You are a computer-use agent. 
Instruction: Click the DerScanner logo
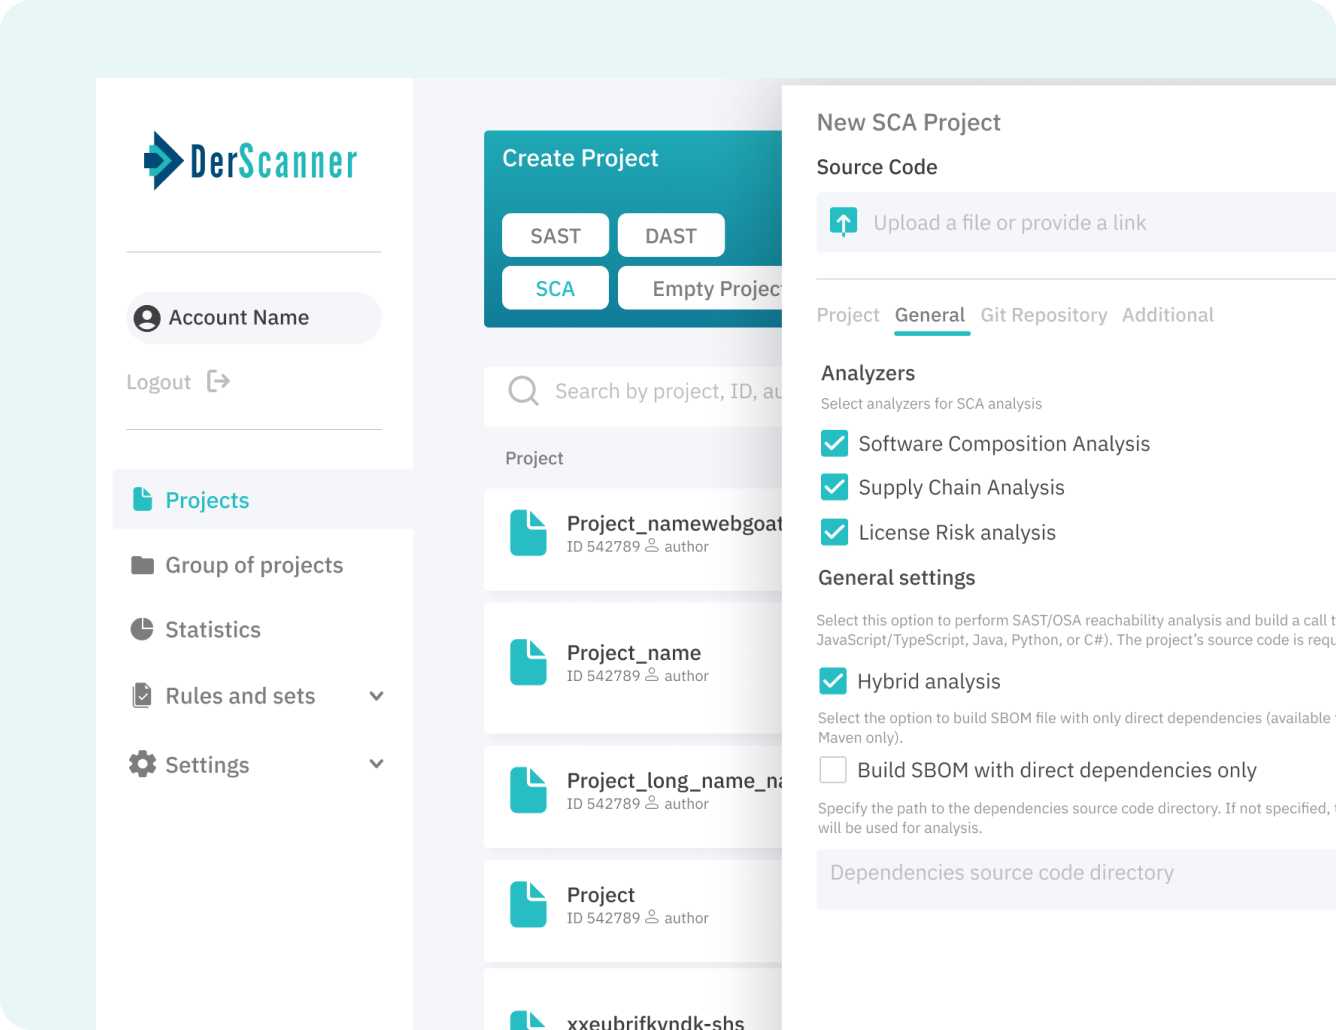[251, 160]
